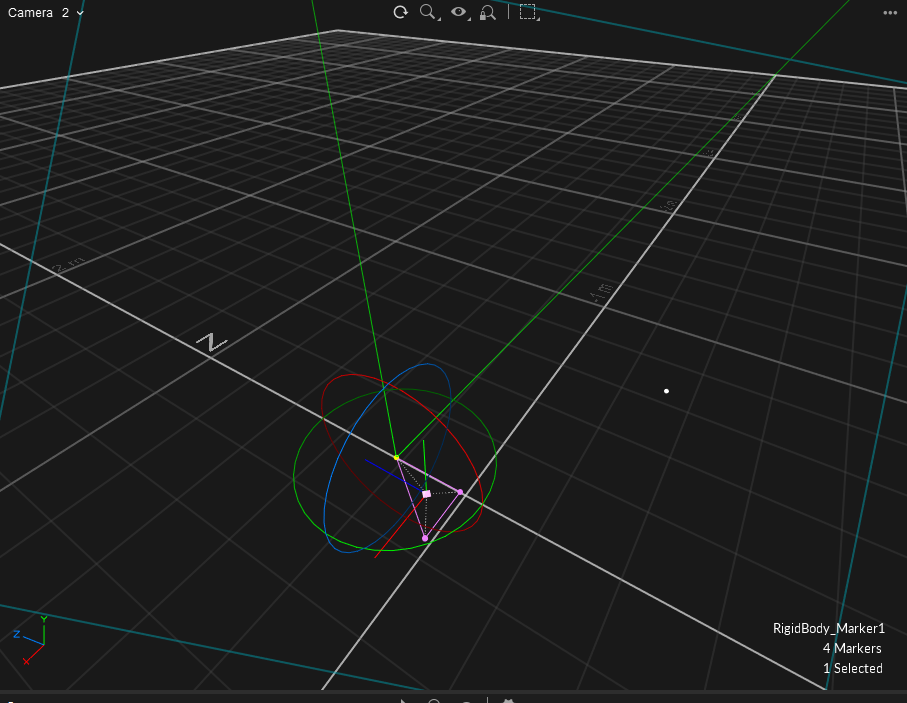The width and height of the screenshot is (907, 703).
Task: Click the RigidBody_Marker1 label
Action: [x=829, y=629]
